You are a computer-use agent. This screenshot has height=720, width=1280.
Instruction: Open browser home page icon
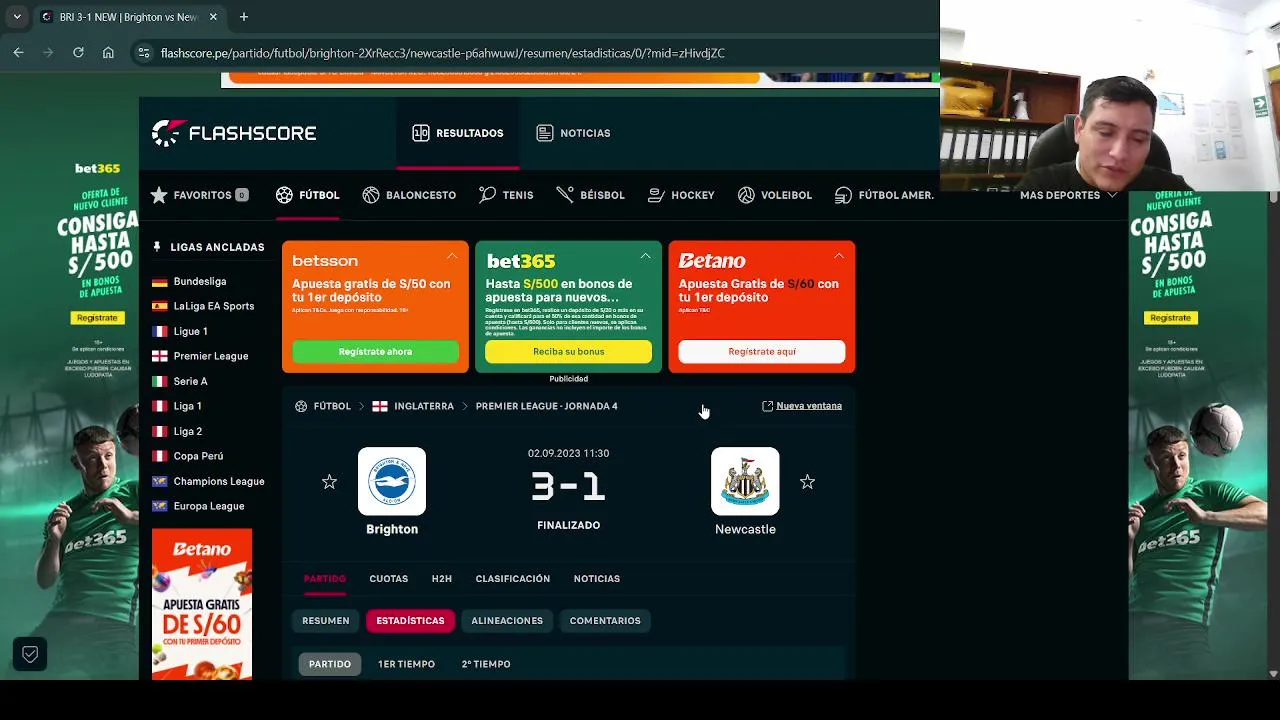[x=108, y=53]
